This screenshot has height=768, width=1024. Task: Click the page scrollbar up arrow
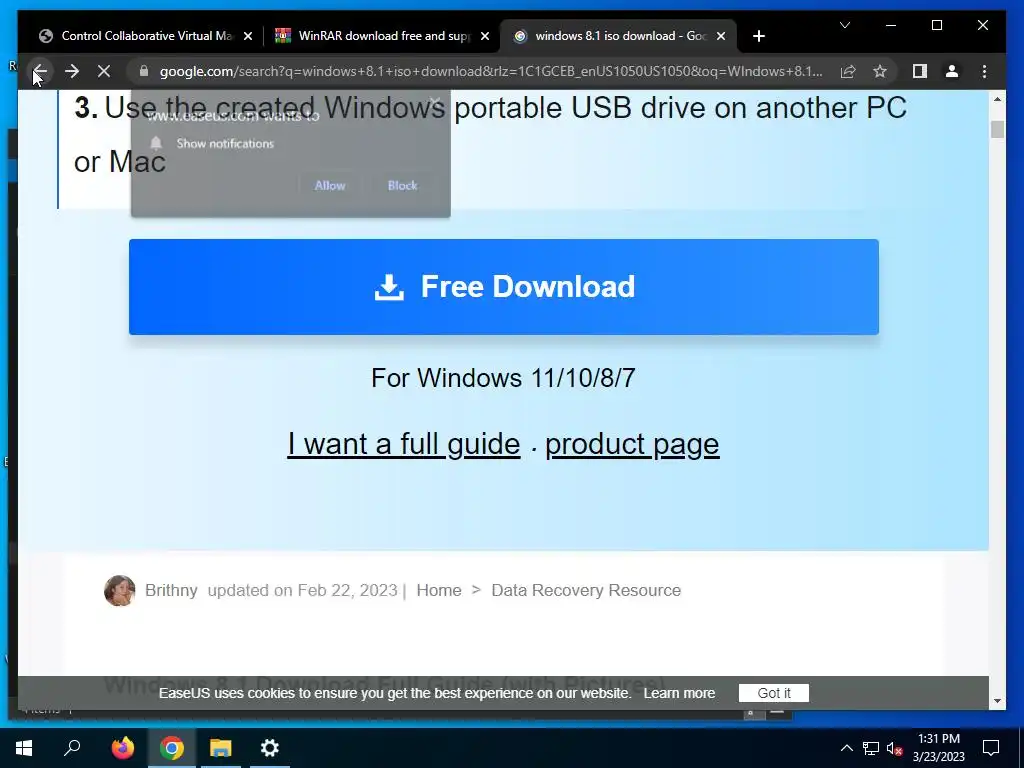pyautogui.click(x=997, y=99)
